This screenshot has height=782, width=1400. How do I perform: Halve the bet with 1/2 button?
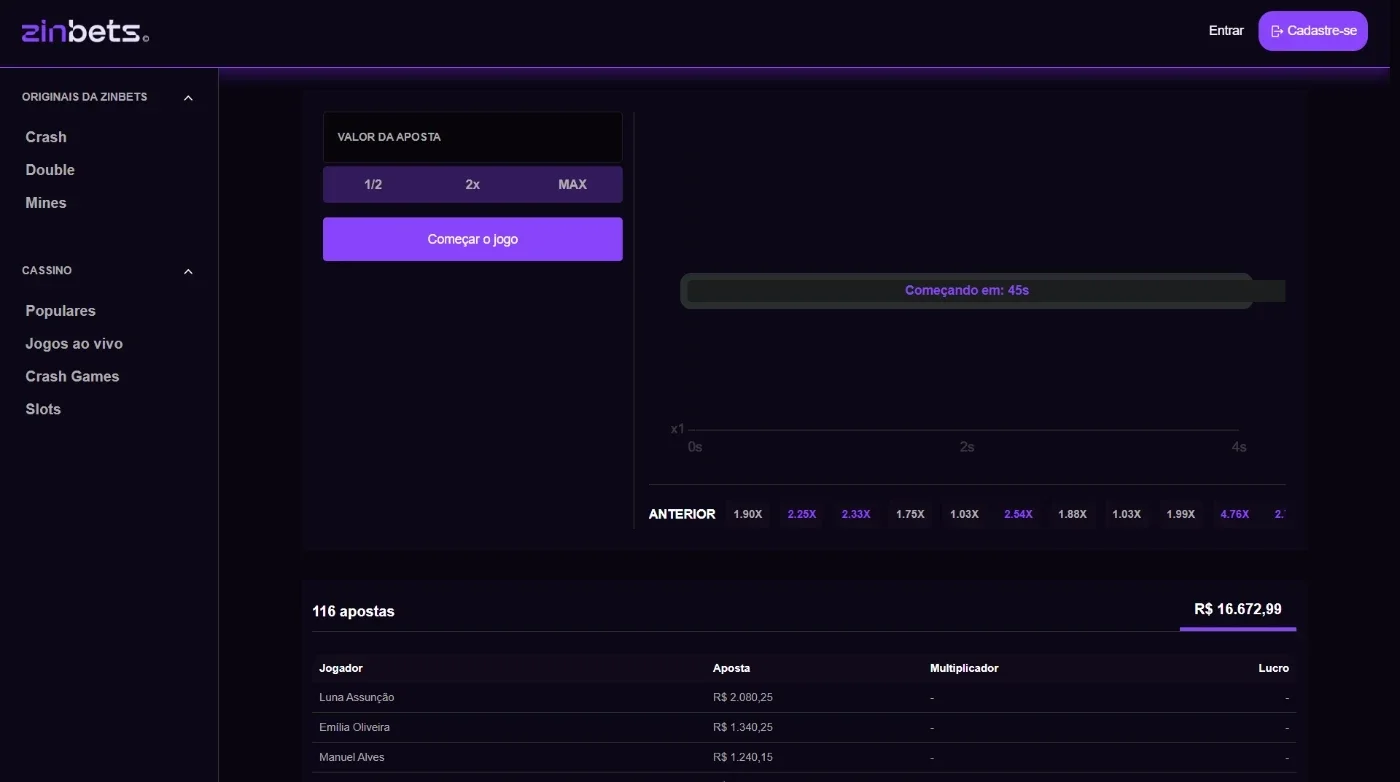pyautogui.click(x=373, y=185)
